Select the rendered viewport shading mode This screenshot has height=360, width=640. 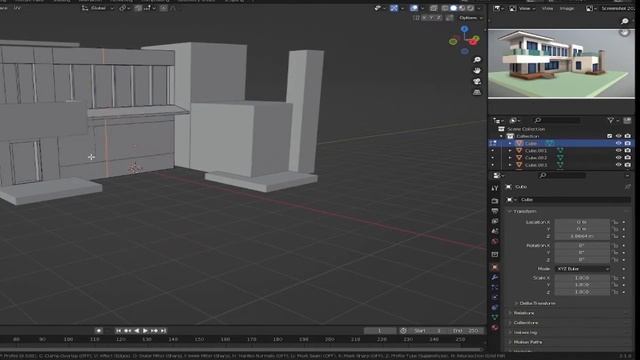(471, 8)
